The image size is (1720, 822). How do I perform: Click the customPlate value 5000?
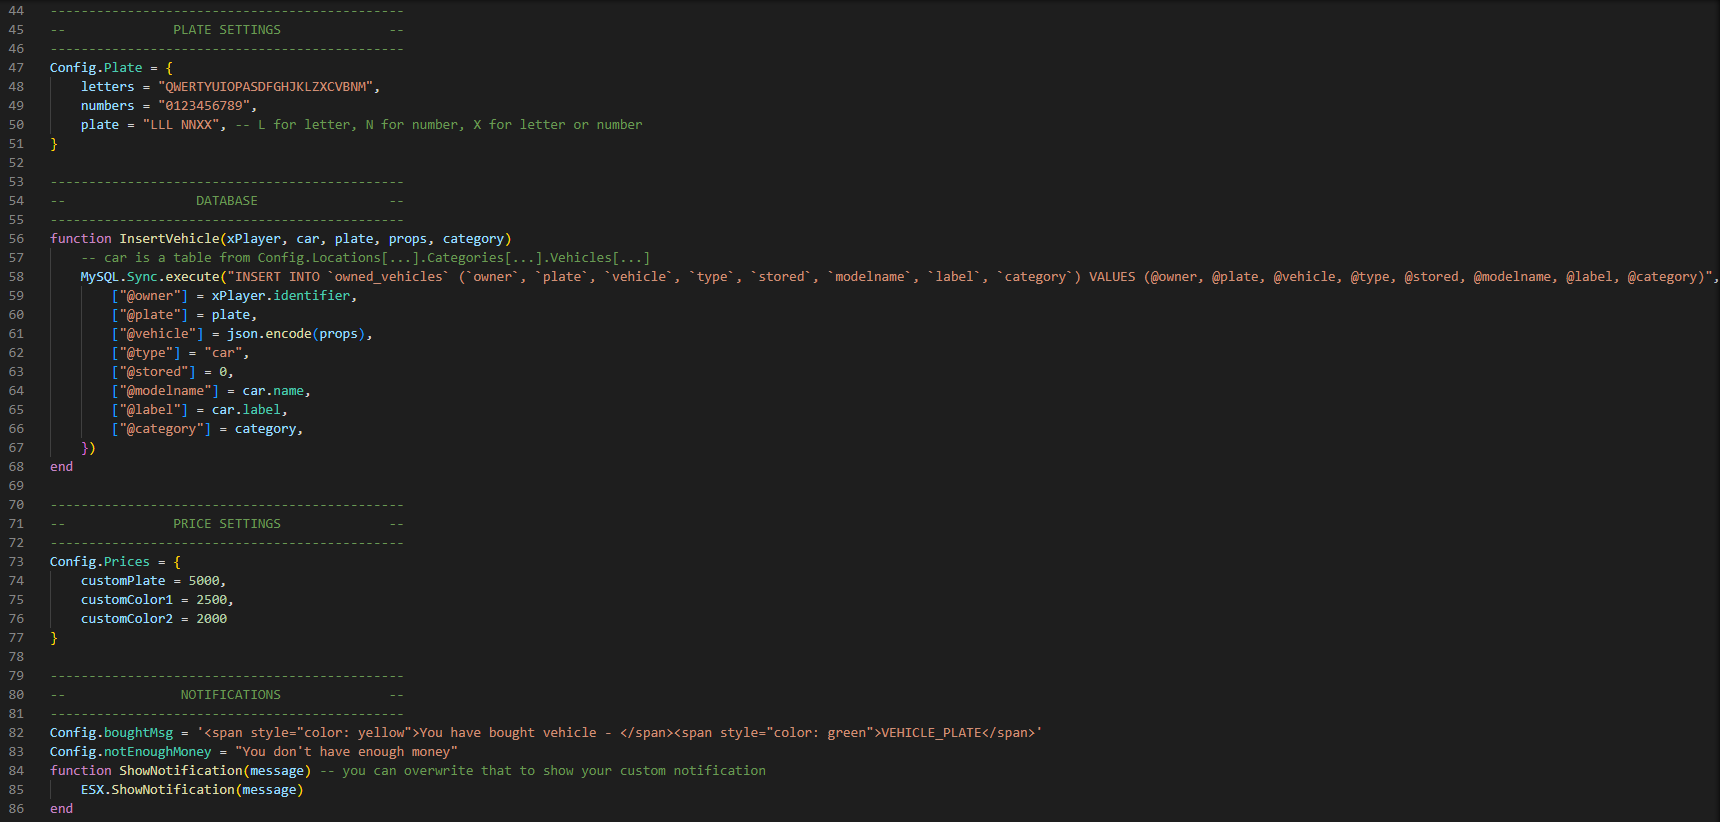pyautogui.click(x=204, y=581)
